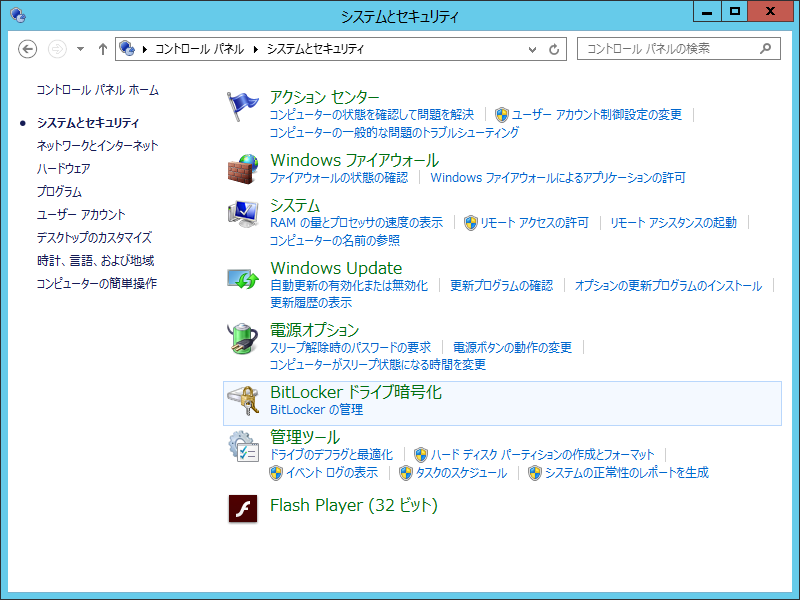
Task: Click リモート アシスタンスの起動
Action: 673,223
